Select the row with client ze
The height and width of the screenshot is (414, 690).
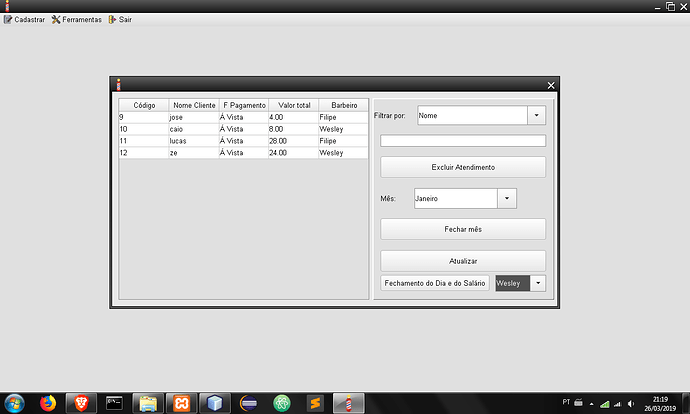[243, 153]
